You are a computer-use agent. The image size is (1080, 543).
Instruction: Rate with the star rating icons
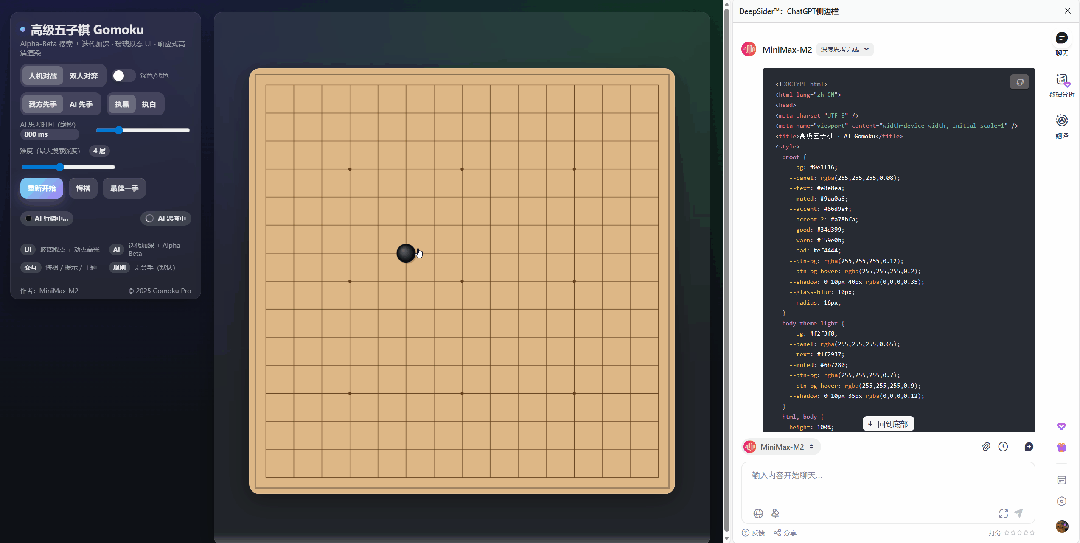click(1017, 533)
